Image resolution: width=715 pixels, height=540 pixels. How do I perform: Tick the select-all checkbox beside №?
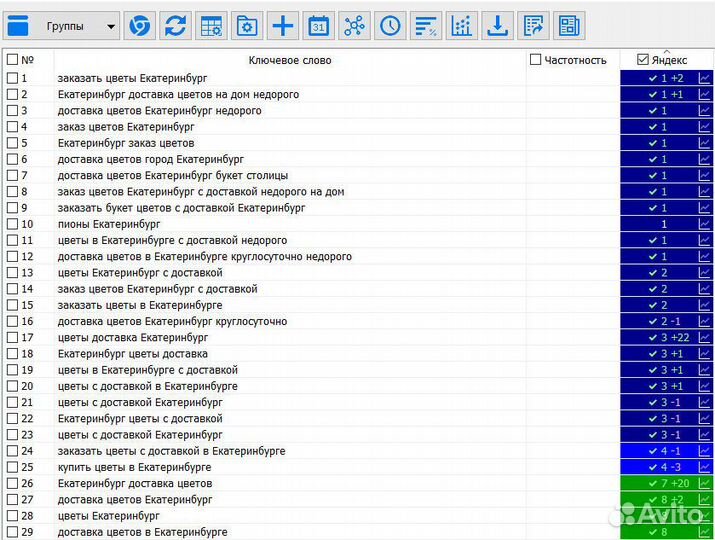(12, 60)
